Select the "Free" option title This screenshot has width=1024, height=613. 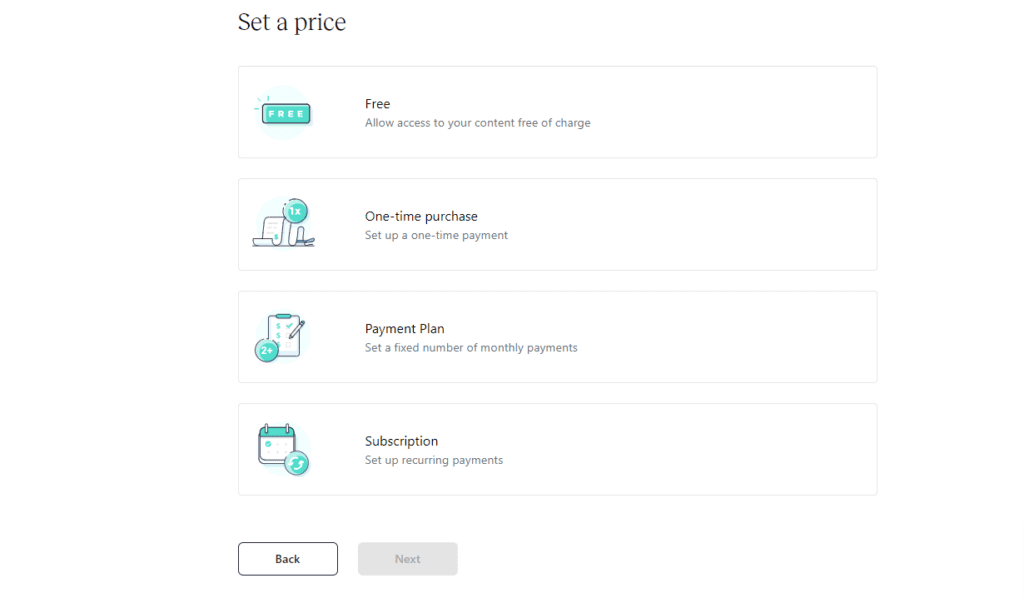point(377,104)
